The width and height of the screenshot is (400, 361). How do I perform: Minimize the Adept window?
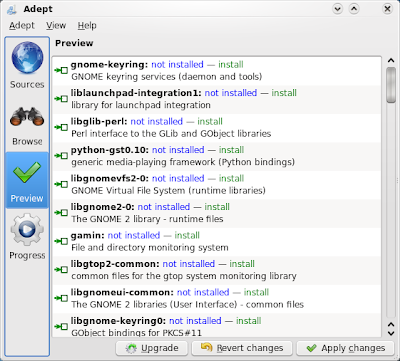click(x=338, y=9)
